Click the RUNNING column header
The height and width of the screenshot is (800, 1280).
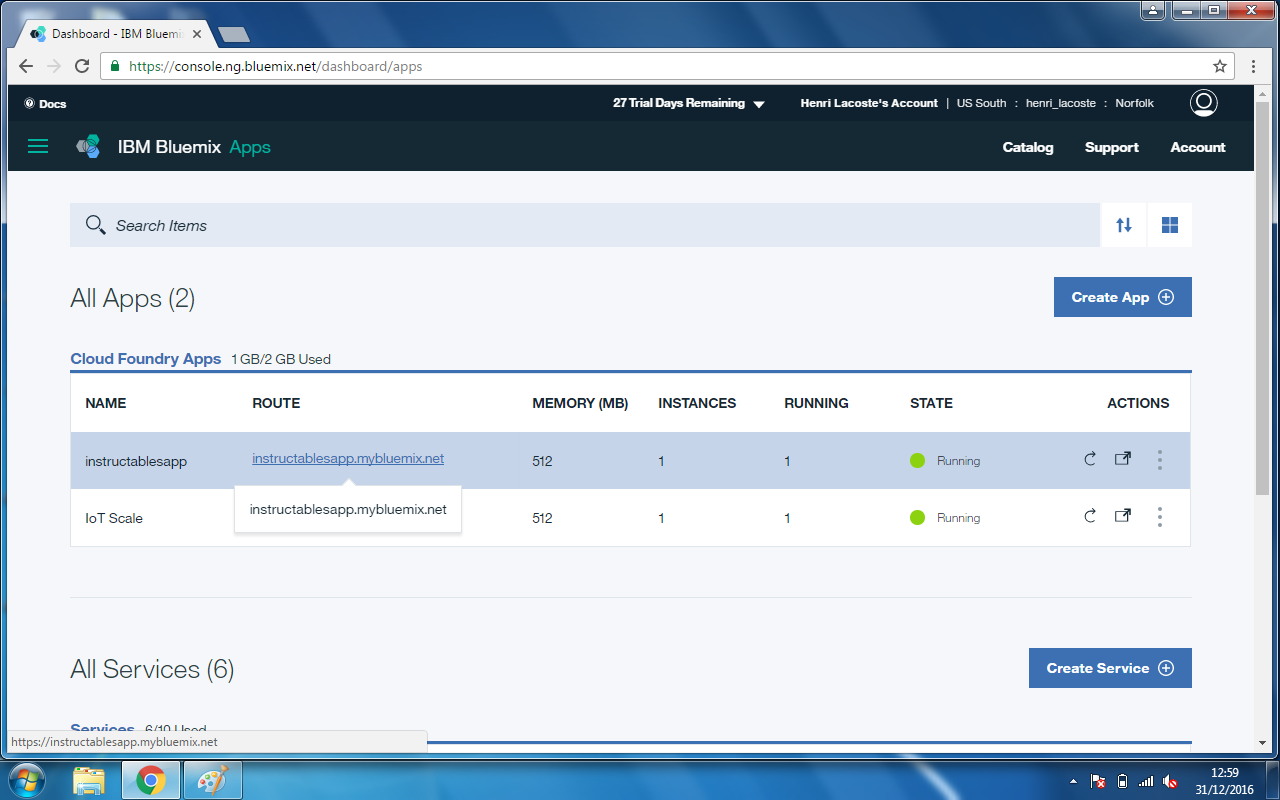point(816,403)
